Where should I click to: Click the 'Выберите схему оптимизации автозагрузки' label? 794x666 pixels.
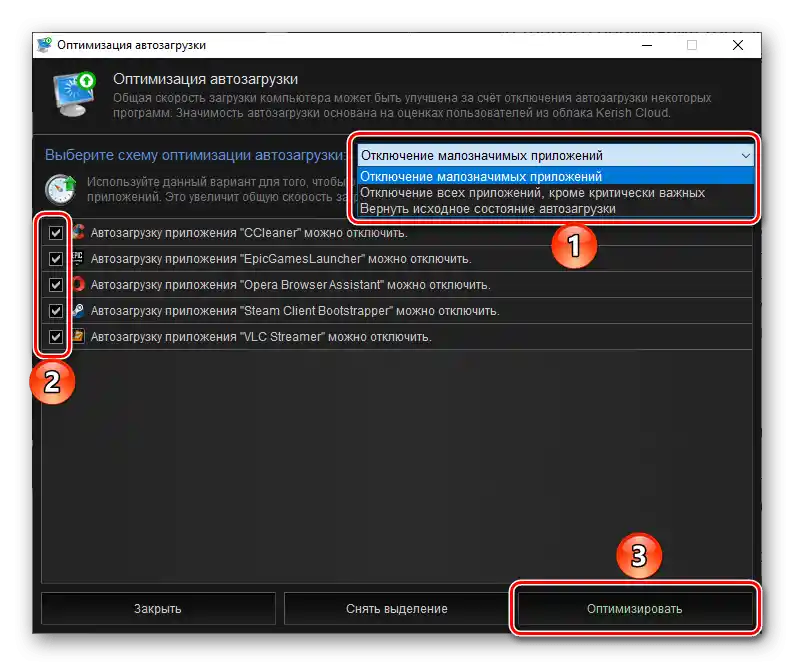pos(195,155)
